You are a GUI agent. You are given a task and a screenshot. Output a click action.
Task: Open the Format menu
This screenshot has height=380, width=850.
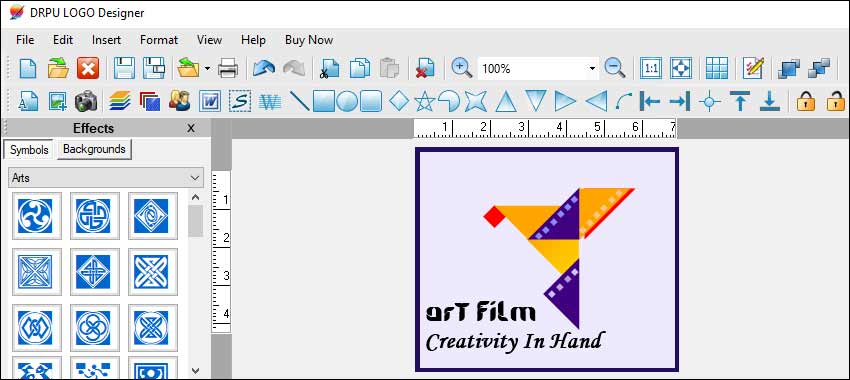tap(159, 40)
